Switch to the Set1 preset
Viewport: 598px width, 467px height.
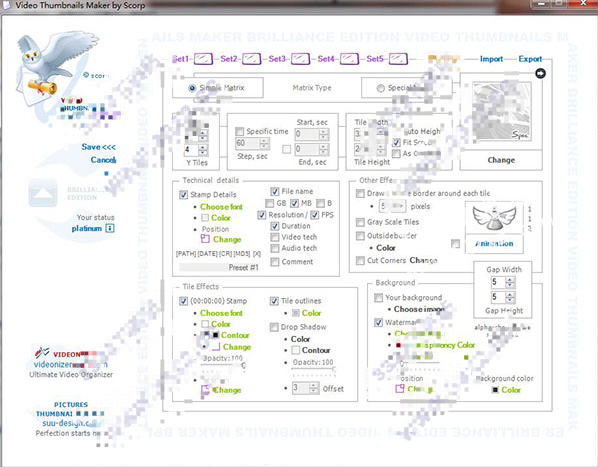pos(182,59)
